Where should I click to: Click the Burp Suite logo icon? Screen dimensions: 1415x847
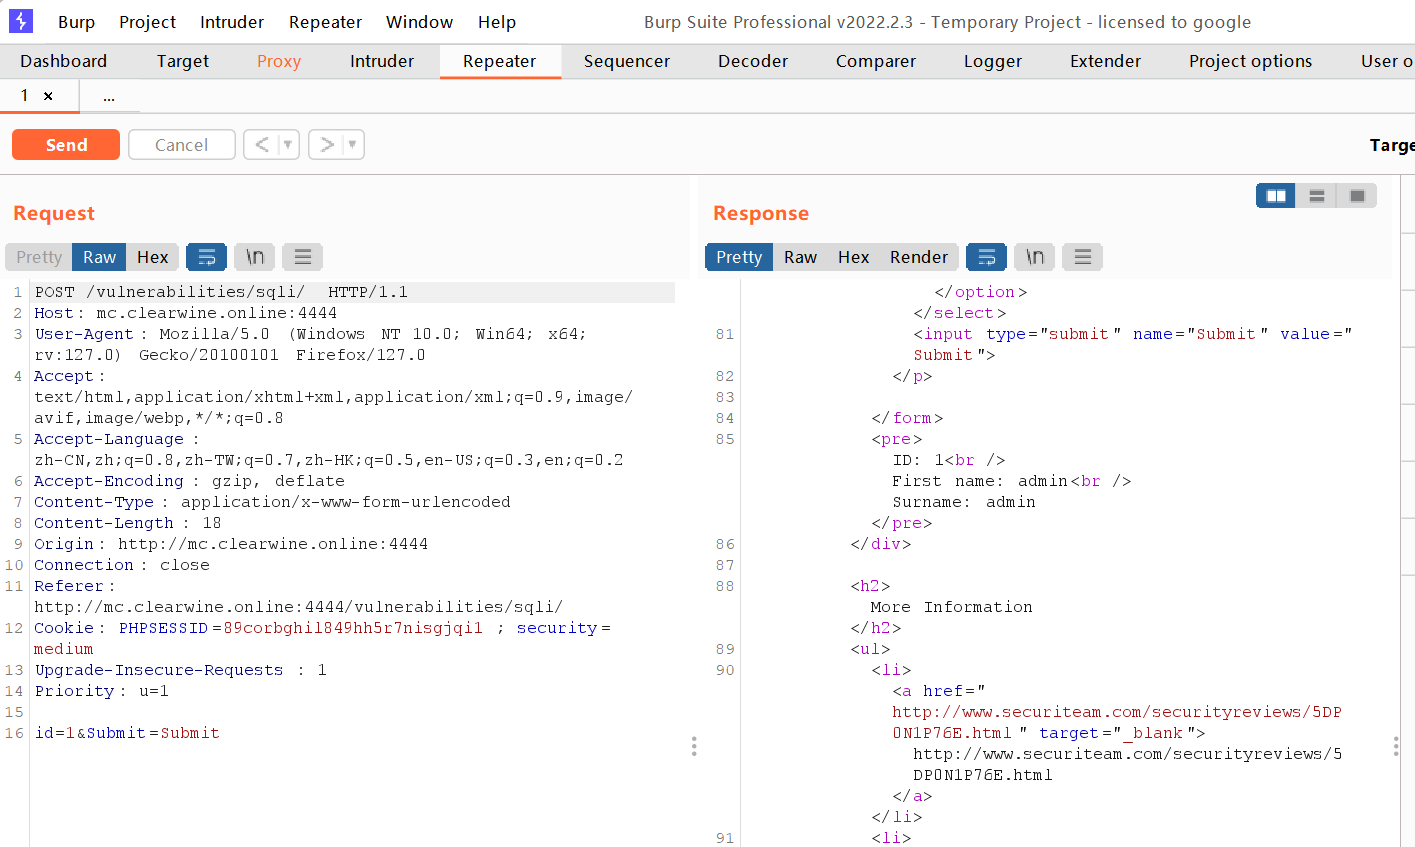[20, 21]
